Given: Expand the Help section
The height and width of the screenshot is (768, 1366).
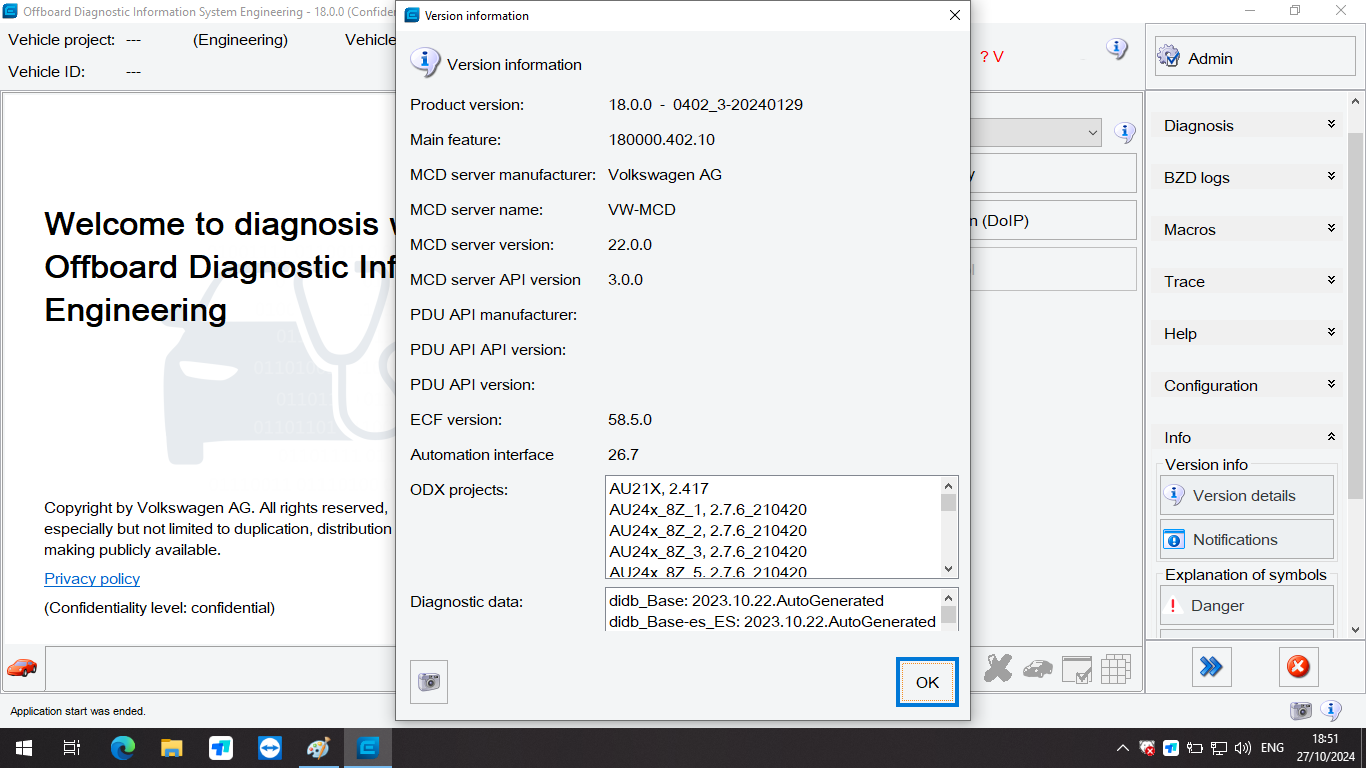Looking at the screenshot, I should tap(1247, 333).
